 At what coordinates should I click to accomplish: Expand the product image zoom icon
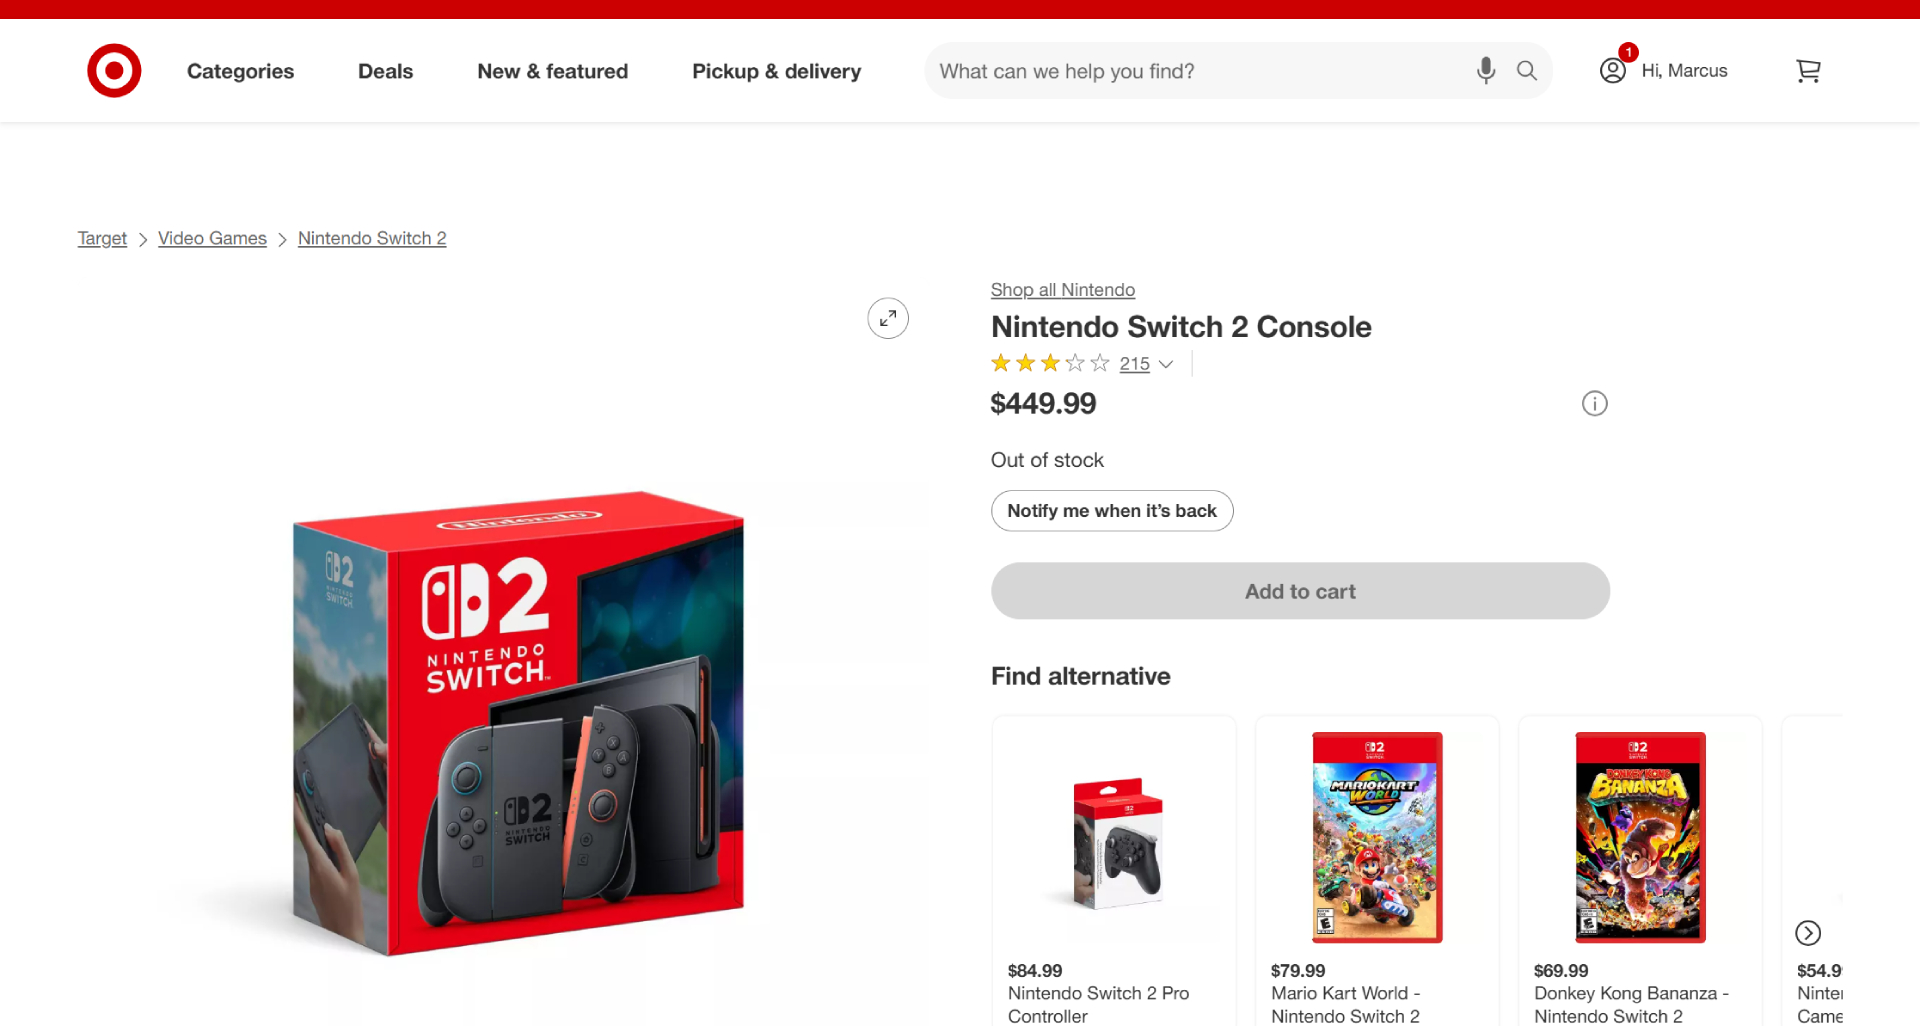tap(887, 318)
